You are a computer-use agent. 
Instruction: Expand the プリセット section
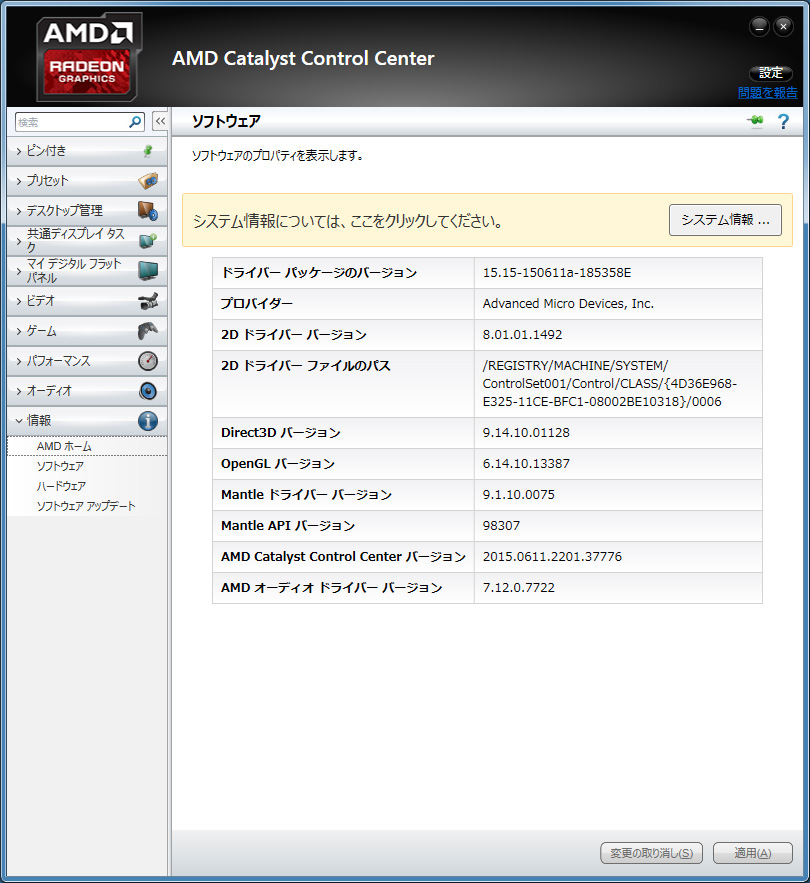(87, 181)
